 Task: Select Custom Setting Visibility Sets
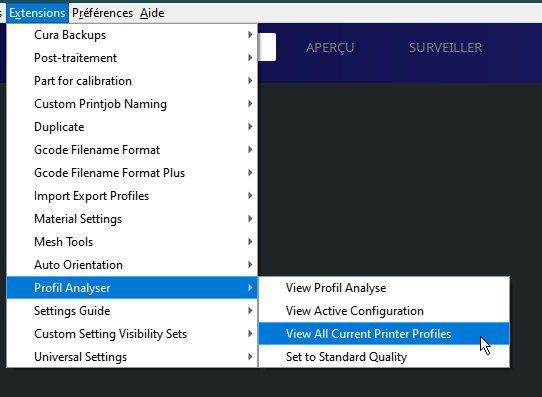click(132, 334)
